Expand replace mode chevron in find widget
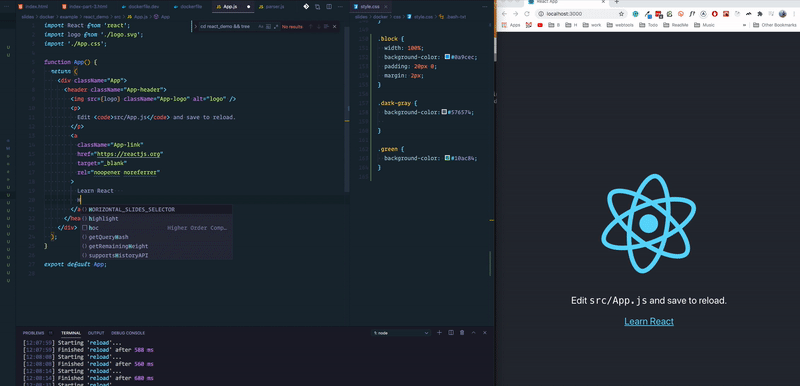Viewport: 800px width, 386px height. [196, 27]
